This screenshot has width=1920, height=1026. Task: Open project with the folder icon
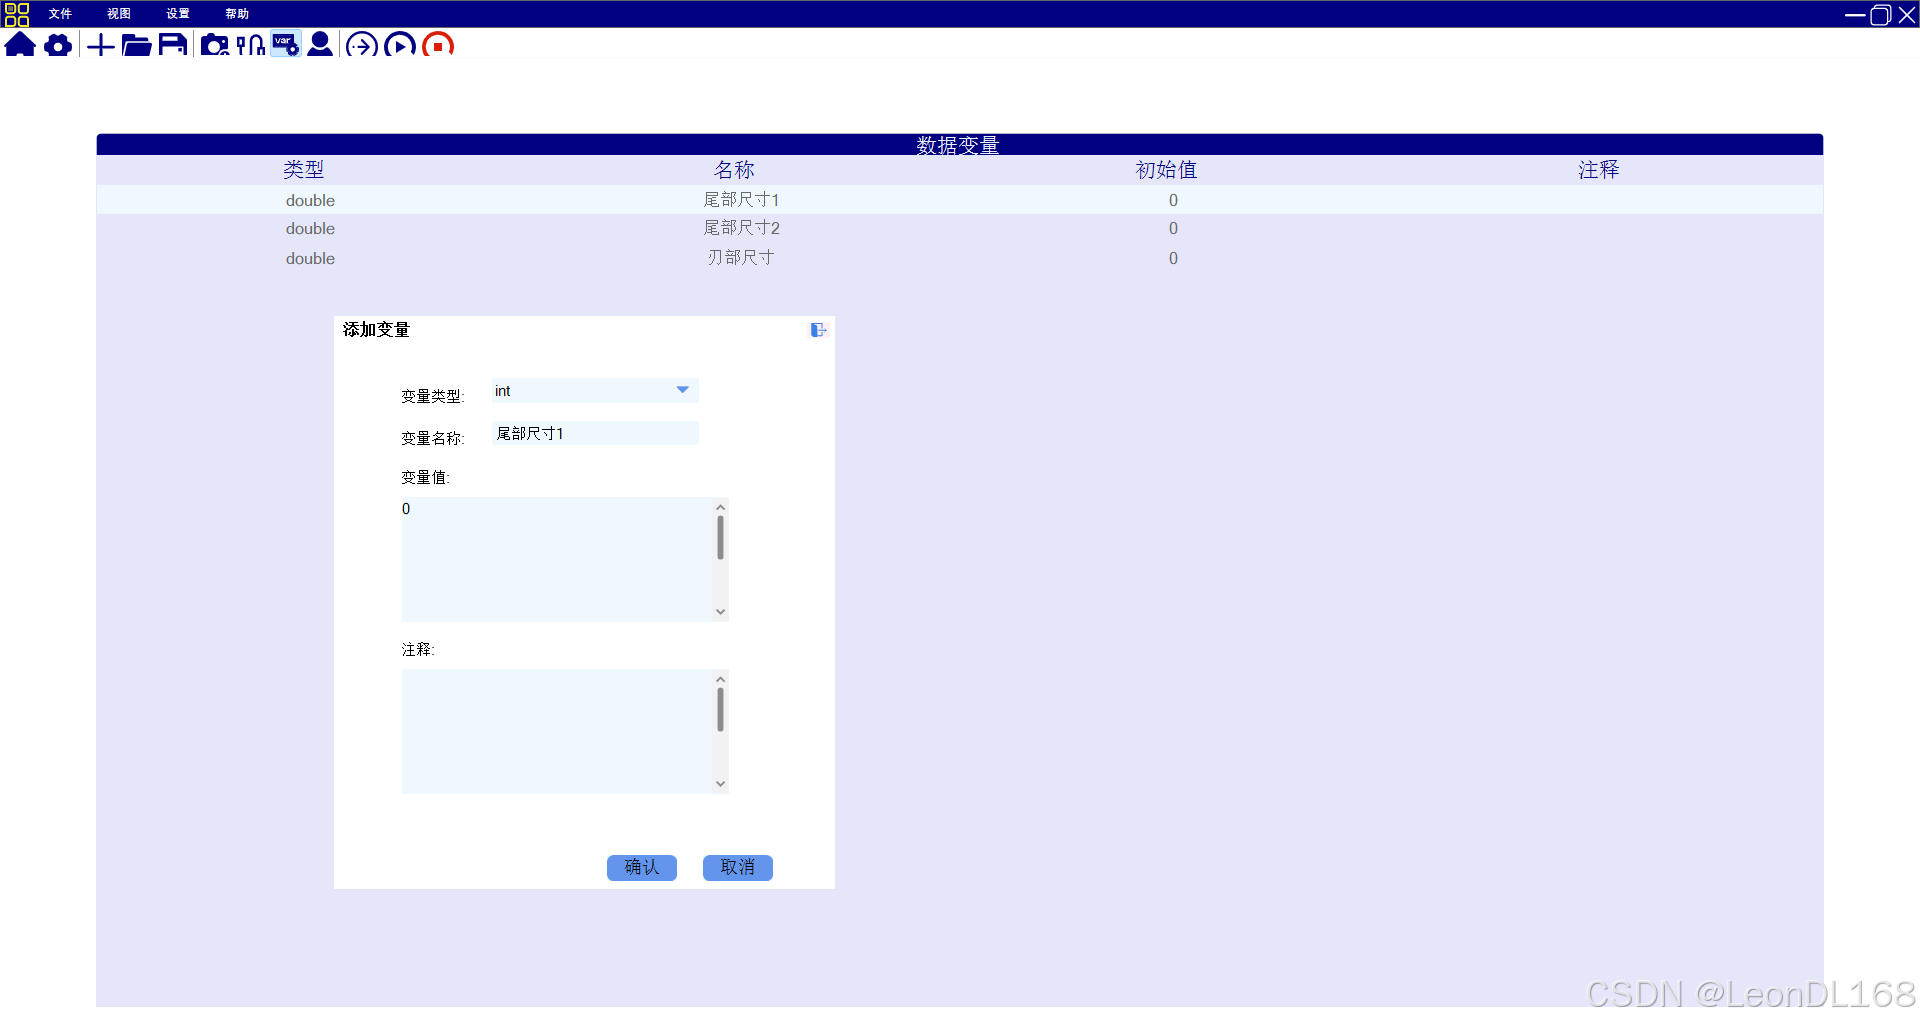(136, 45)
